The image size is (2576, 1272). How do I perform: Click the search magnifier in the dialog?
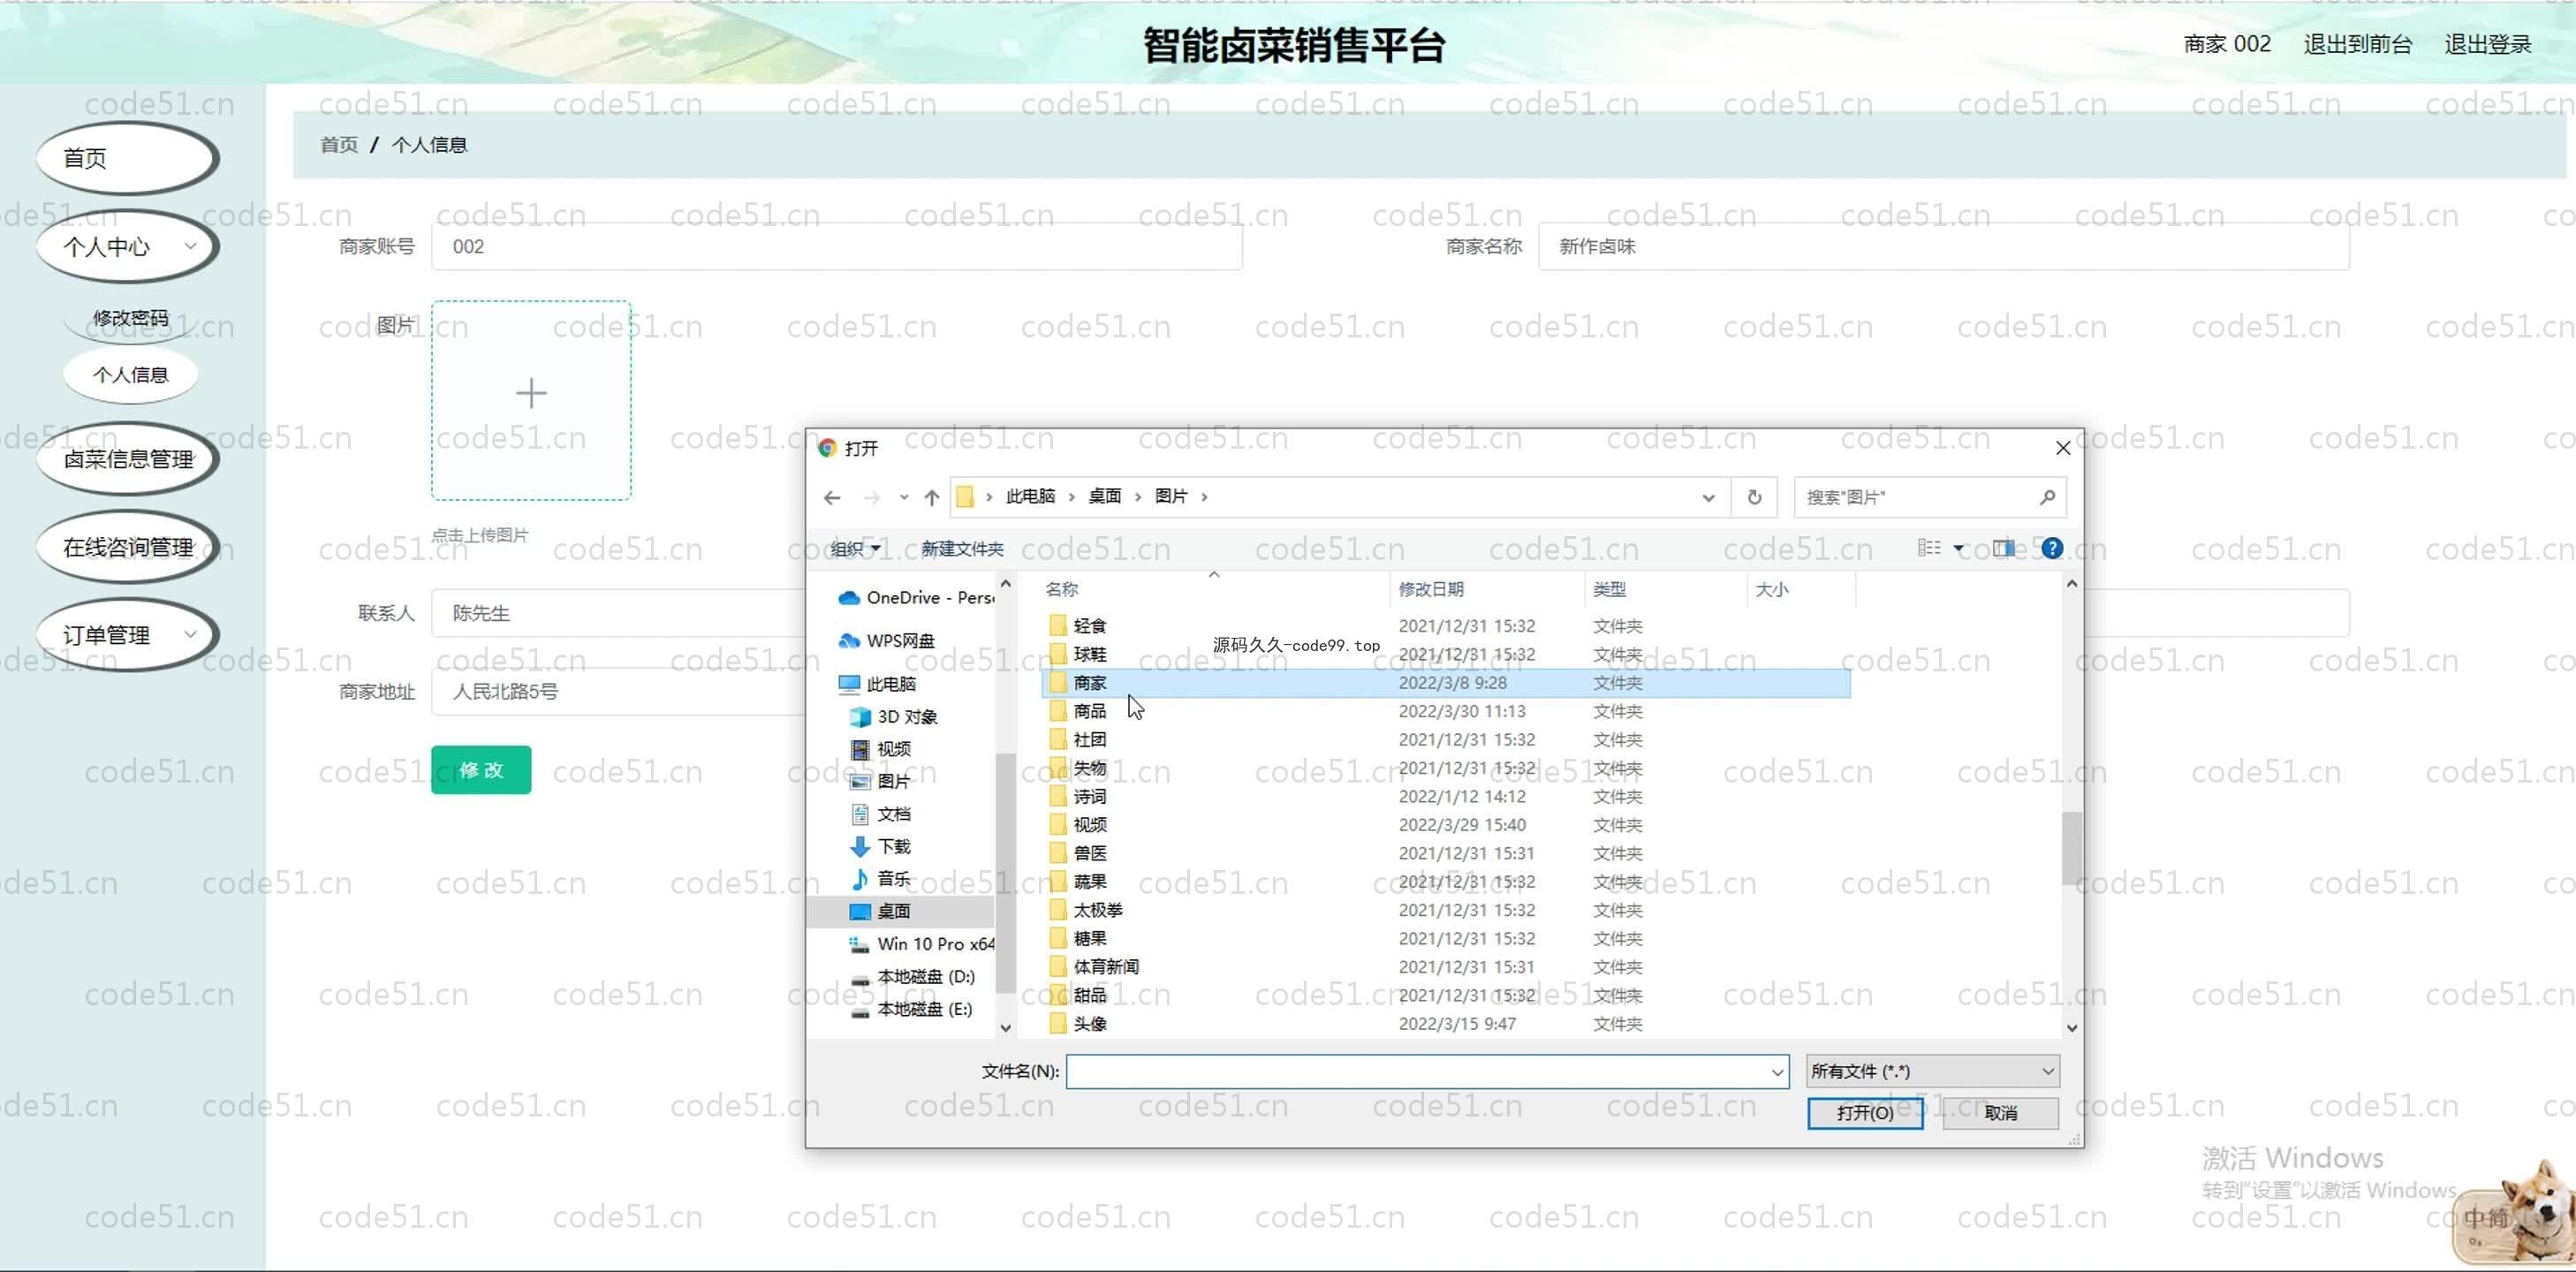(2047, 497)
